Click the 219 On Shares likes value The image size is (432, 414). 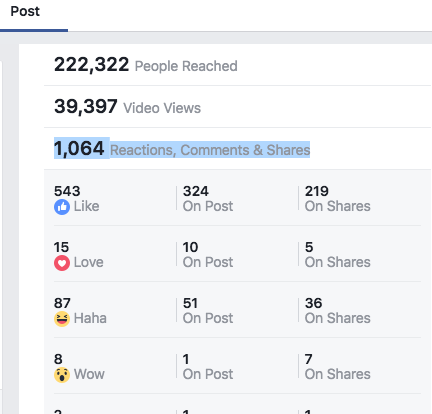[x=317, y=191]
